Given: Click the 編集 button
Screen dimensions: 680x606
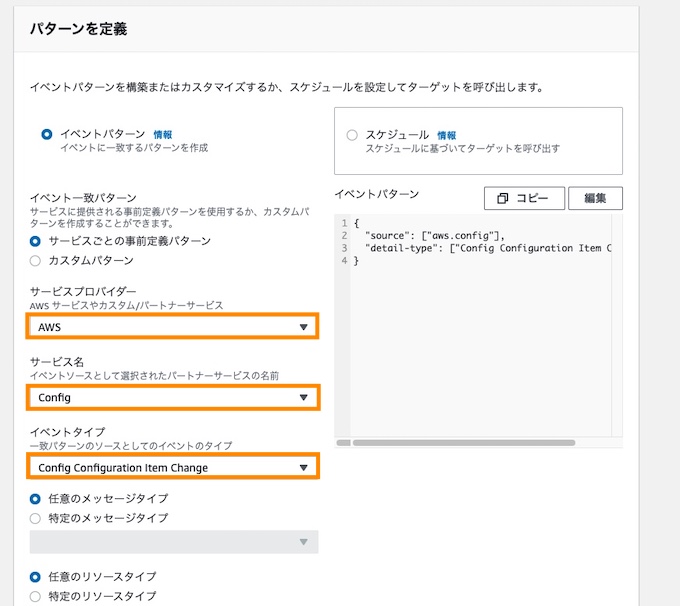Looking at the screenshot, I should pos(595,198).
